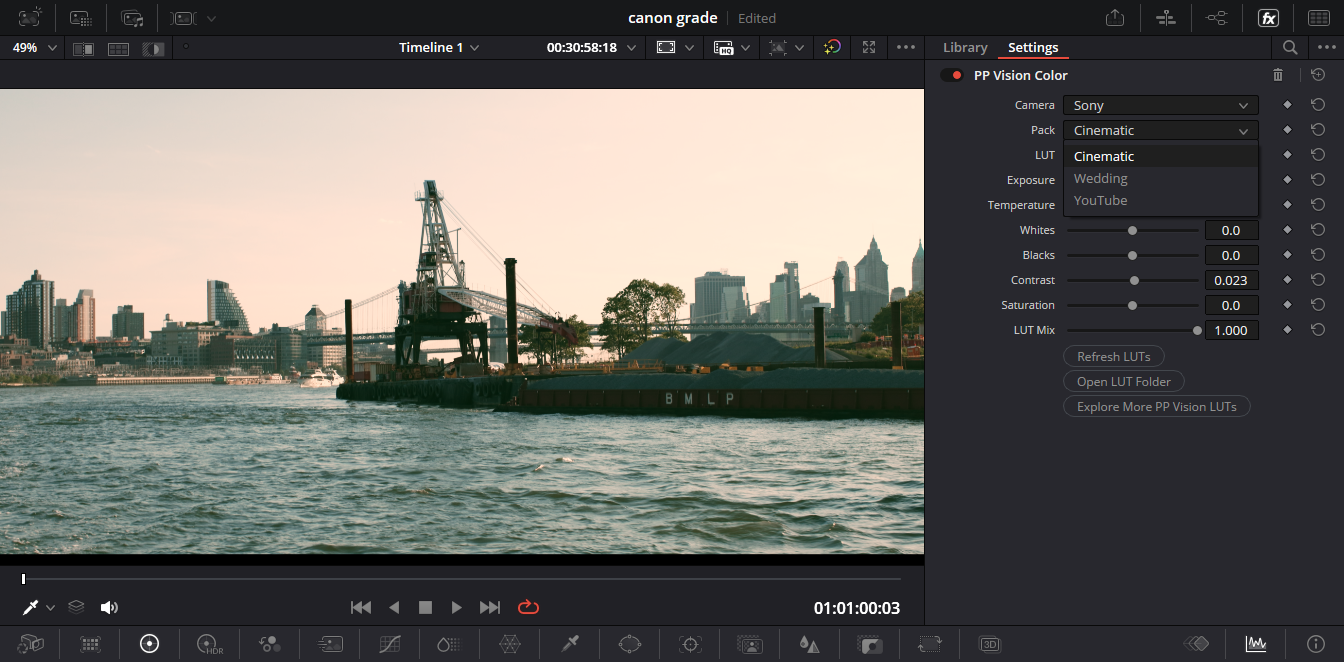Stop playback
Screen dimensions: 1344x662
click(425, 607)
